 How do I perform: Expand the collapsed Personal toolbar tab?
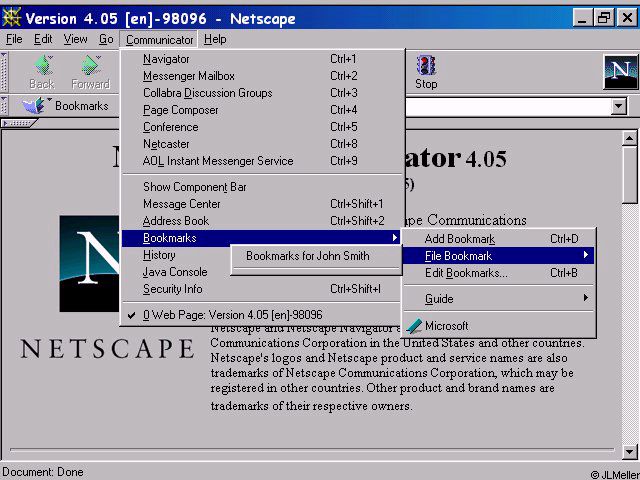pos(18,123)
